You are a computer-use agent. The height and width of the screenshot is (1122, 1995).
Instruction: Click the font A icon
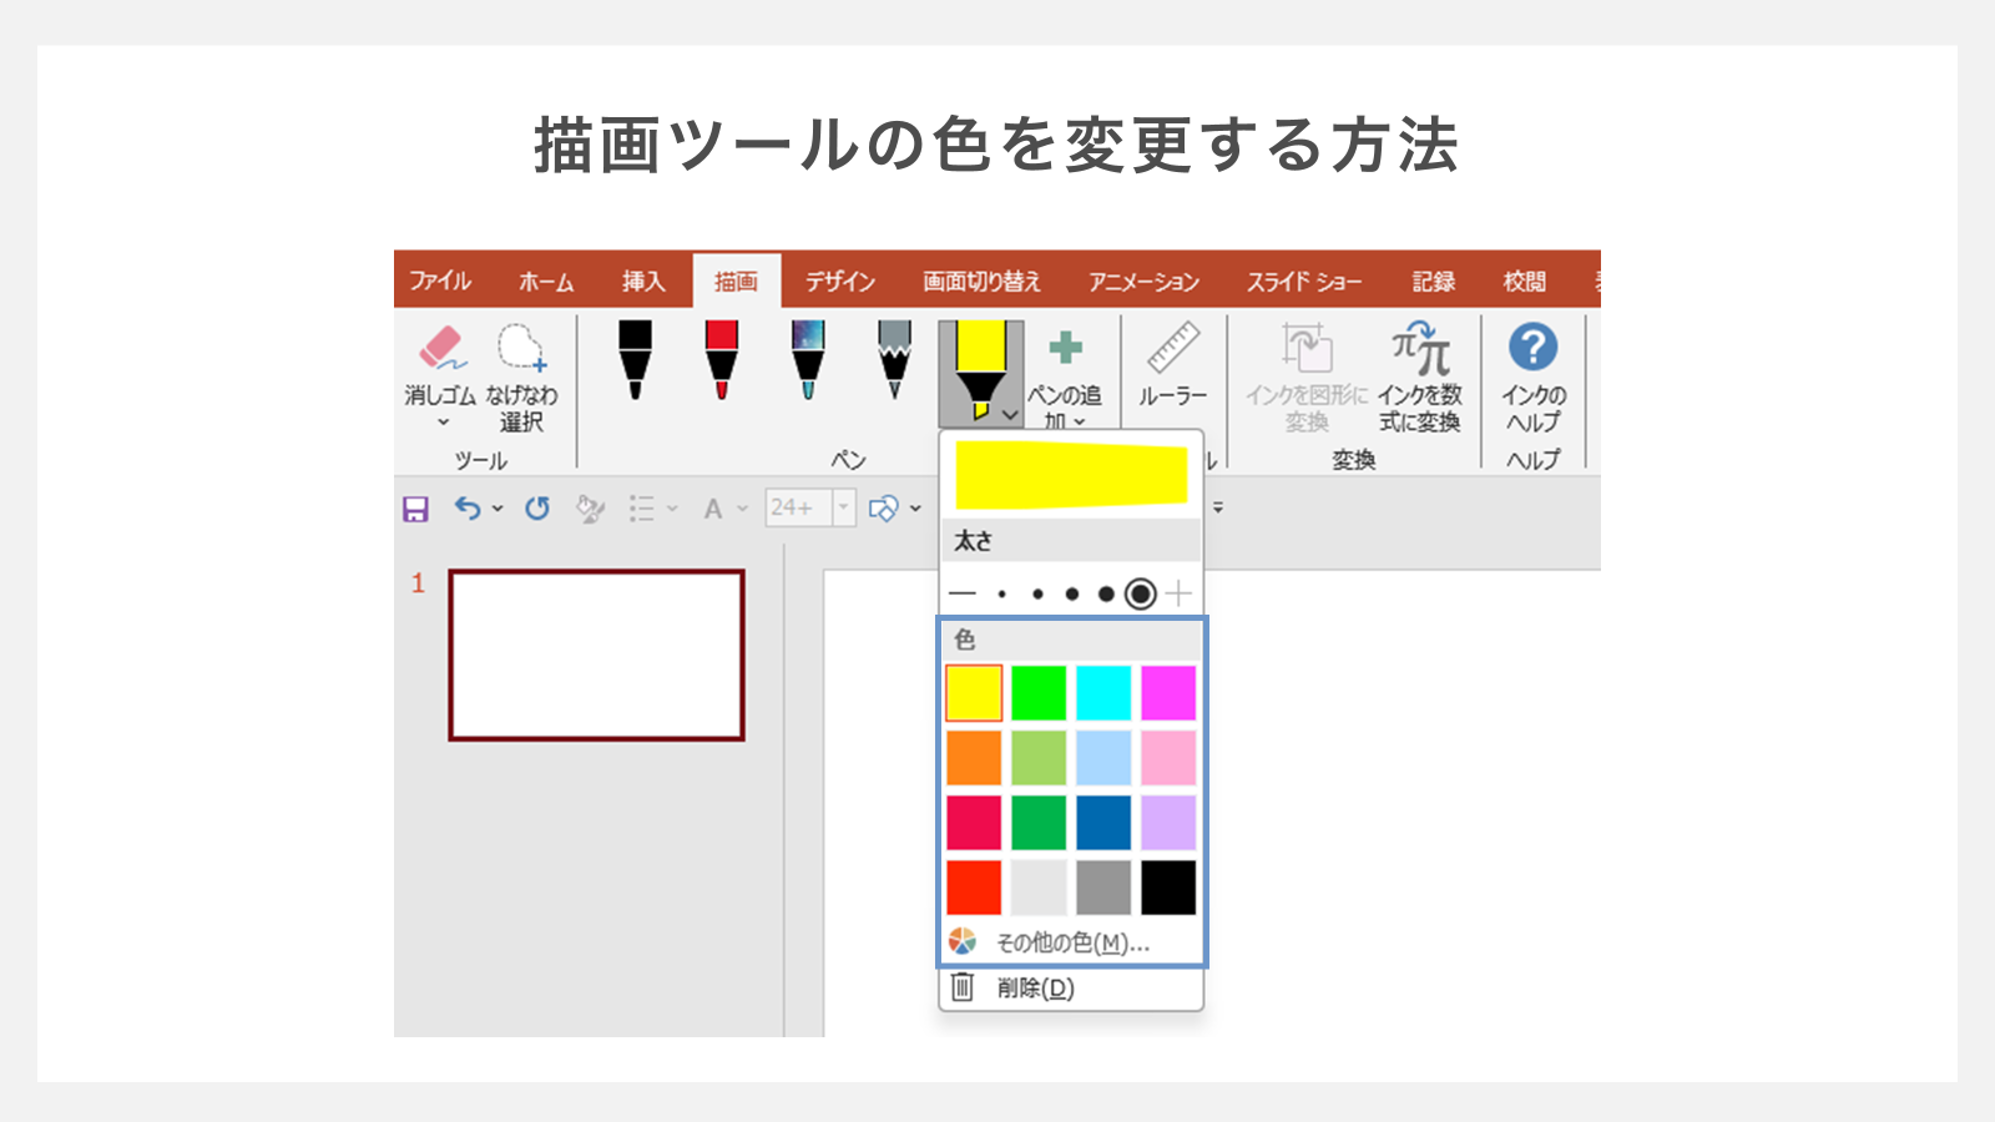click(713, 509)
